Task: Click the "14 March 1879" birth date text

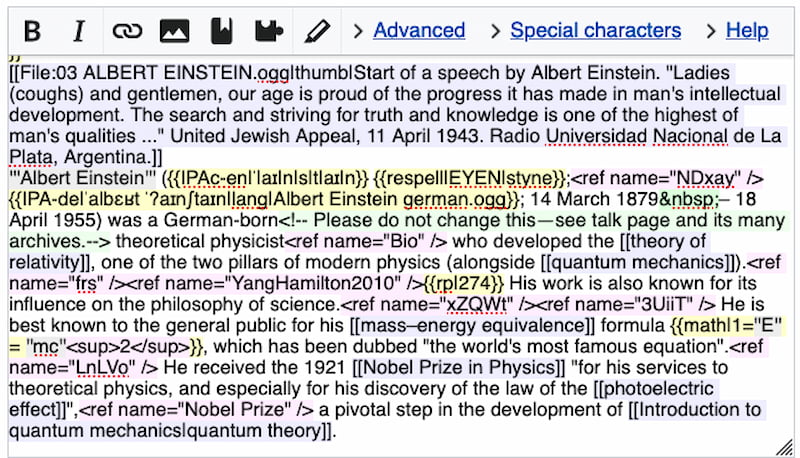Action: [595, 199]
